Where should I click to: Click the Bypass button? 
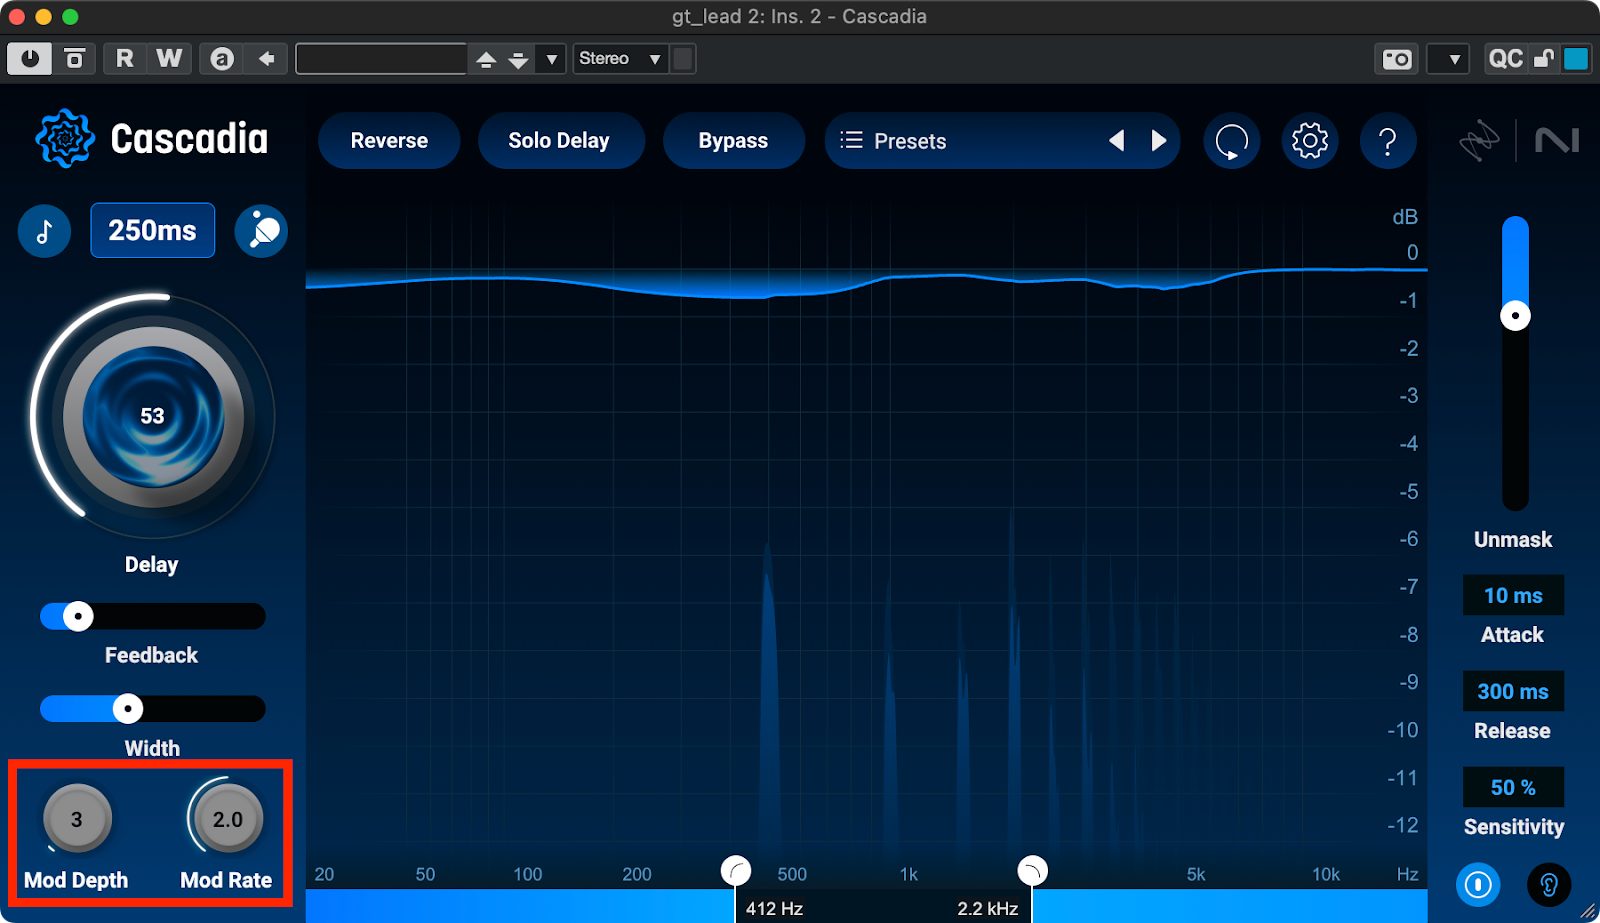[x=733, y=141]
